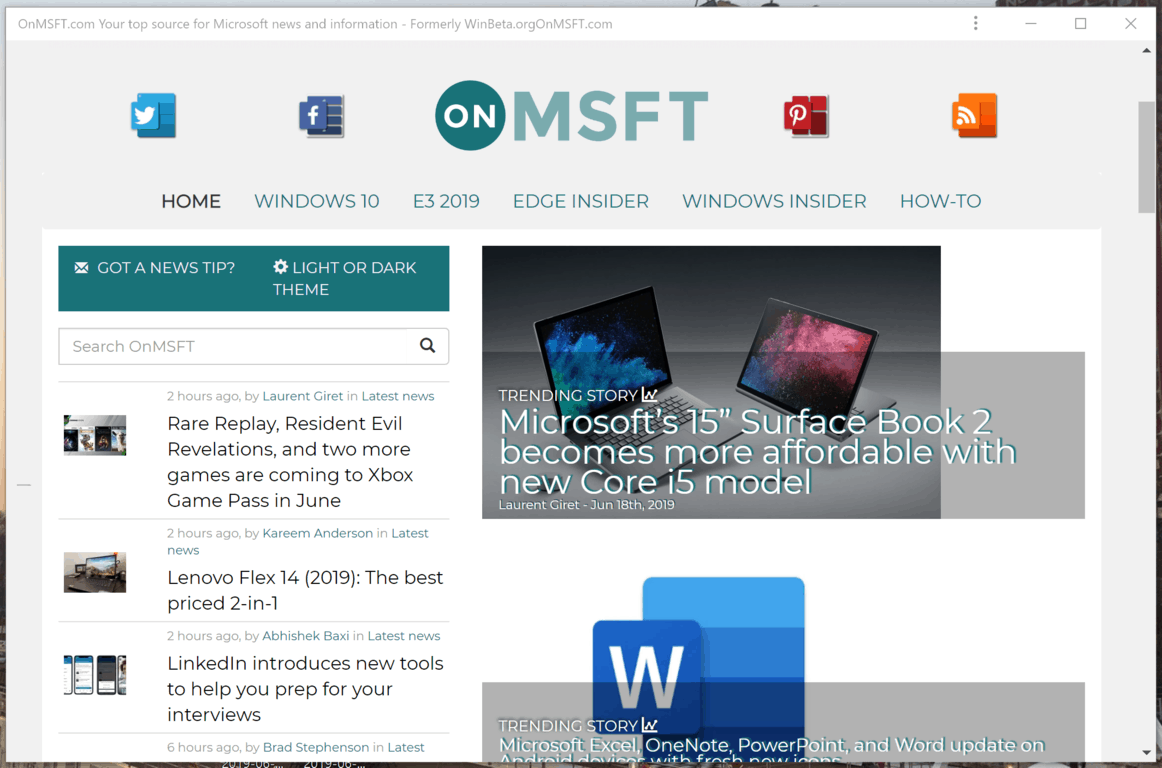Open the RSS feed icon
Image resolution: width=1162 pixels, height=768 pixels.
coord(975,116)
